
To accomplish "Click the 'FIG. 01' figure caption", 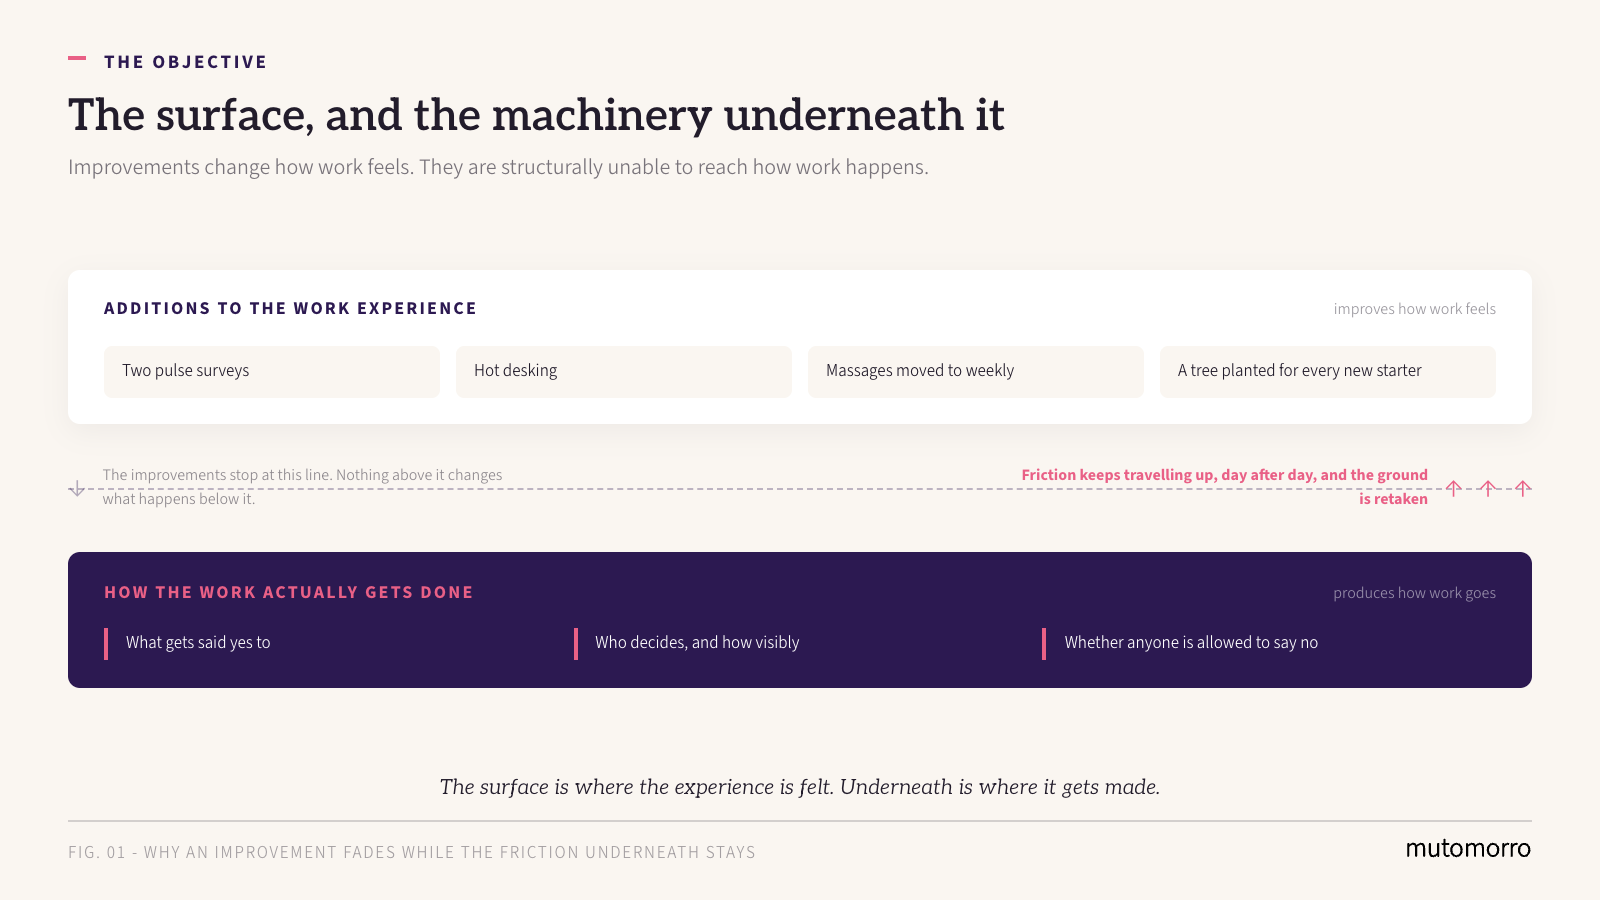I will point(412,852).
